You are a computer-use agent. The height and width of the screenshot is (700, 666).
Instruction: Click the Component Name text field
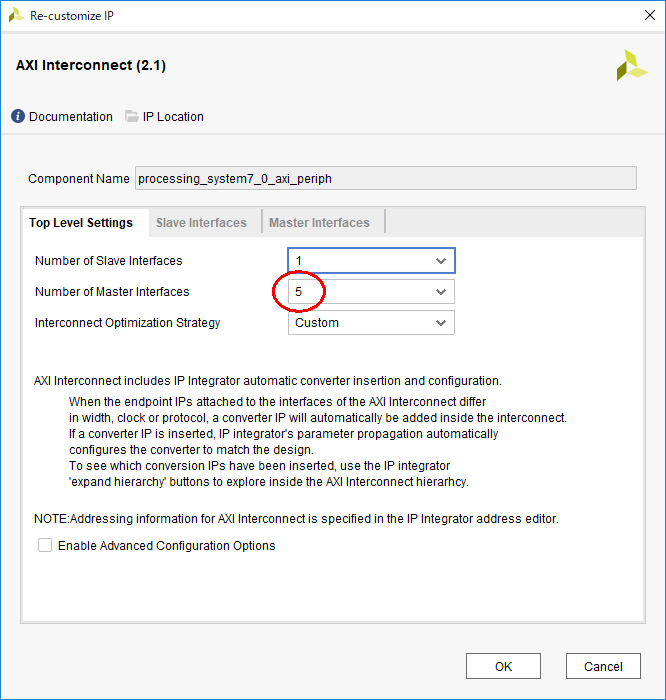pyautogui.click(x=385, y=179)
